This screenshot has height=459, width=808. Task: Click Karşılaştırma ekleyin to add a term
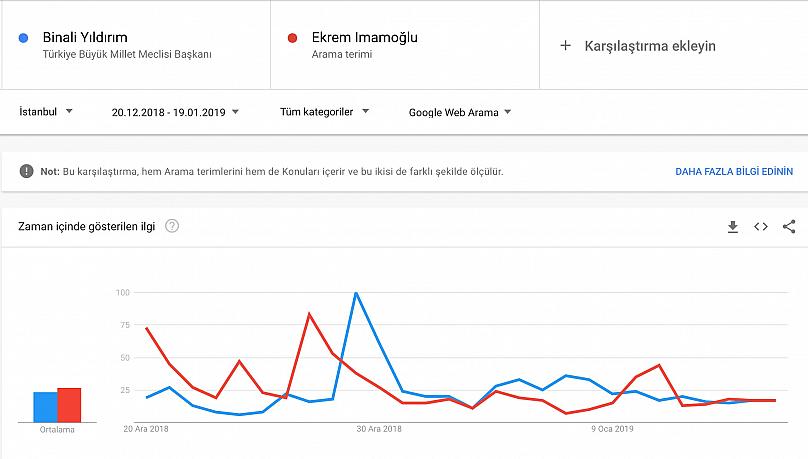pos(650,45)
